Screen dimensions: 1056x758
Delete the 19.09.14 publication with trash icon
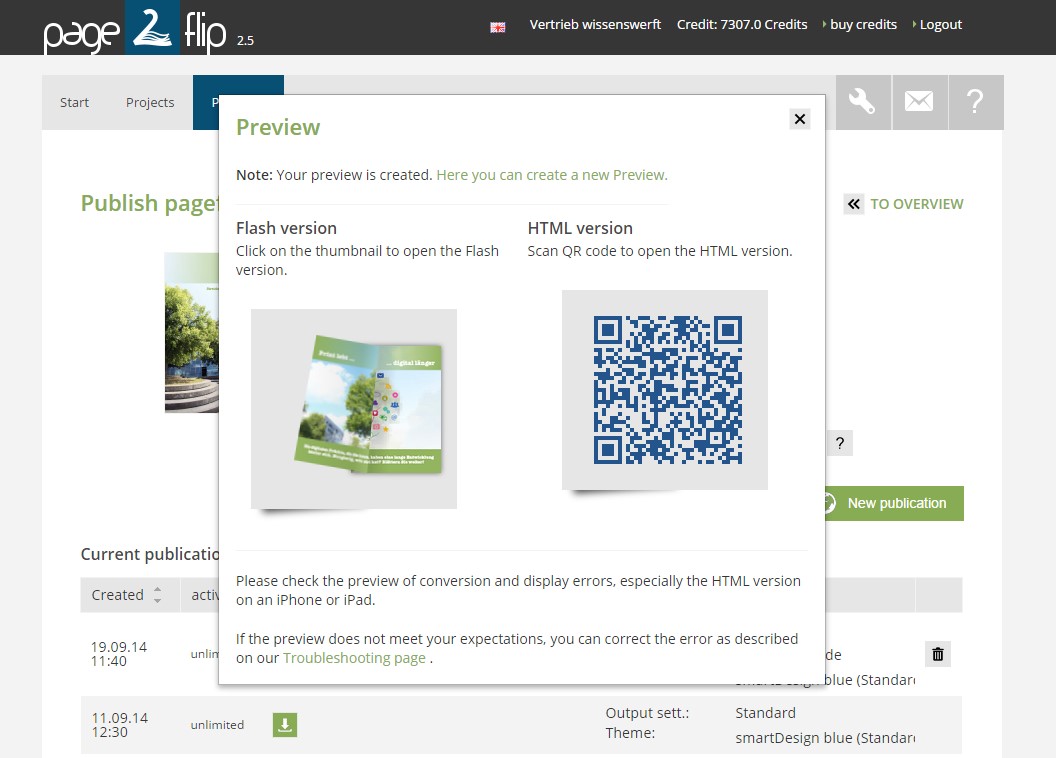coord(937,654)
